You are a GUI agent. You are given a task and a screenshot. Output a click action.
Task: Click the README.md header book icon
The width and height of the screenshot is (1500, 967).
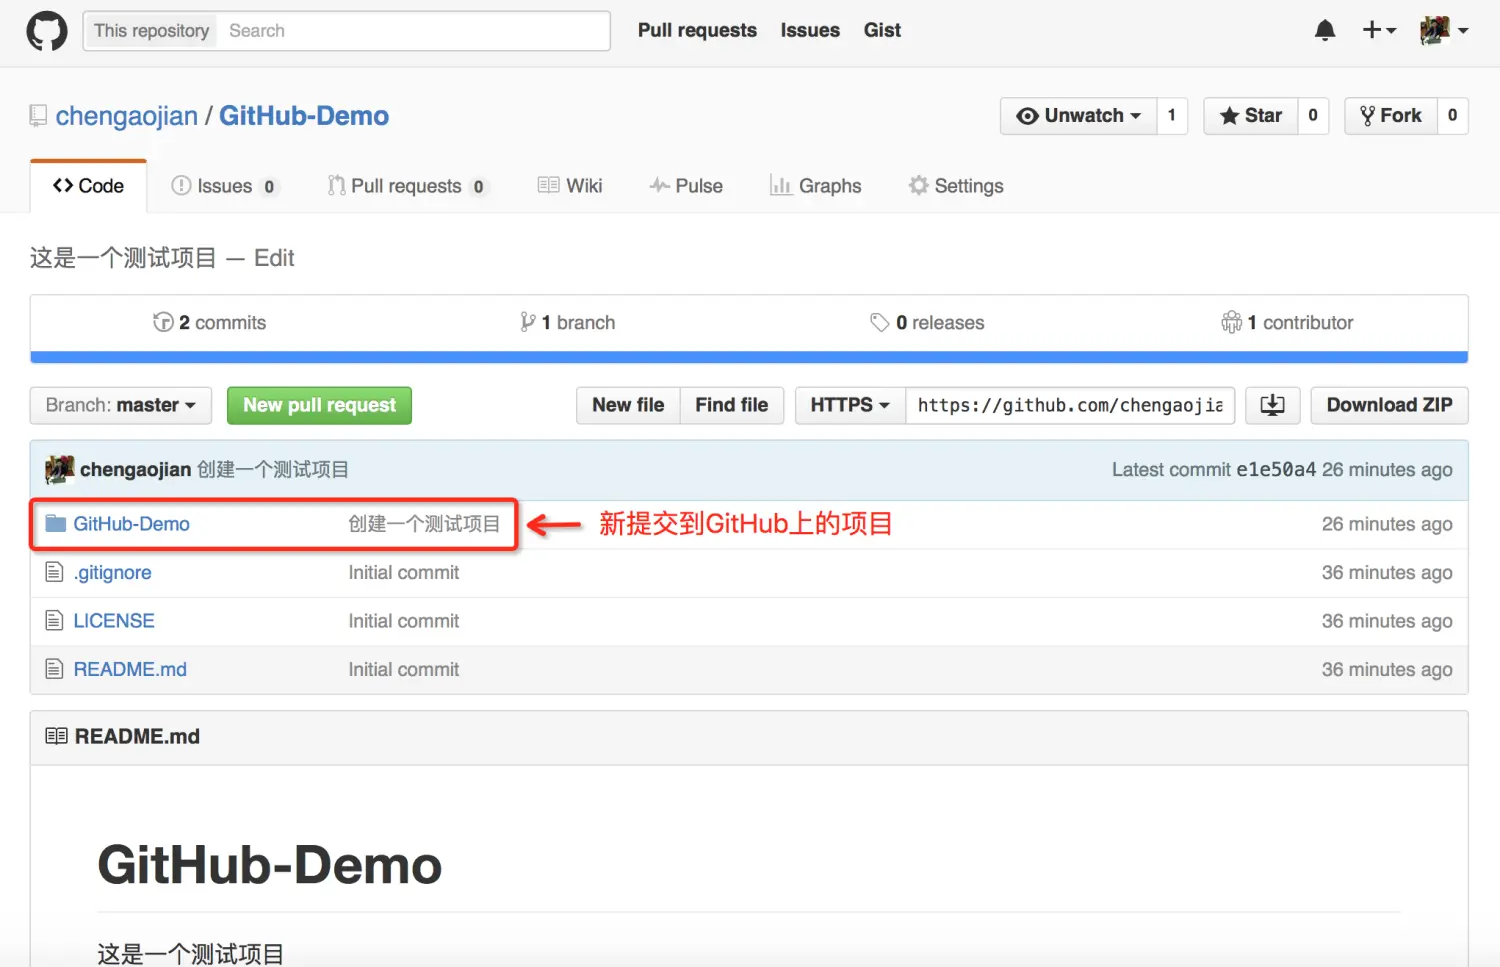pyautogui.click(x=57, y=736)
